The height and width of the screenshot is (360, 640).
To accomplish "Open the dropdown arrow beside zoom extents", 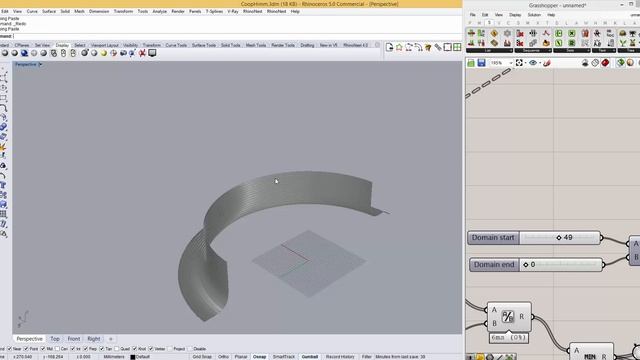I will tap(525, 63).
